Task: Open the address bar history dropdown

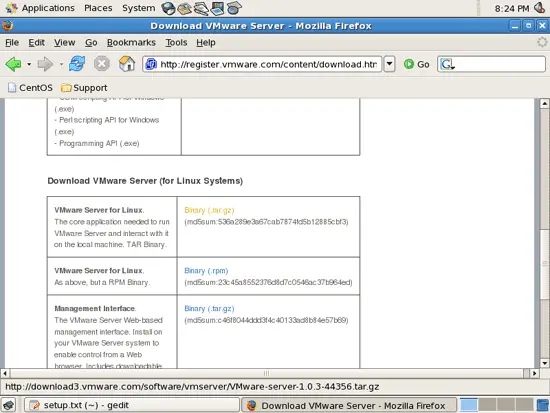Action: [x=389, y=64]
